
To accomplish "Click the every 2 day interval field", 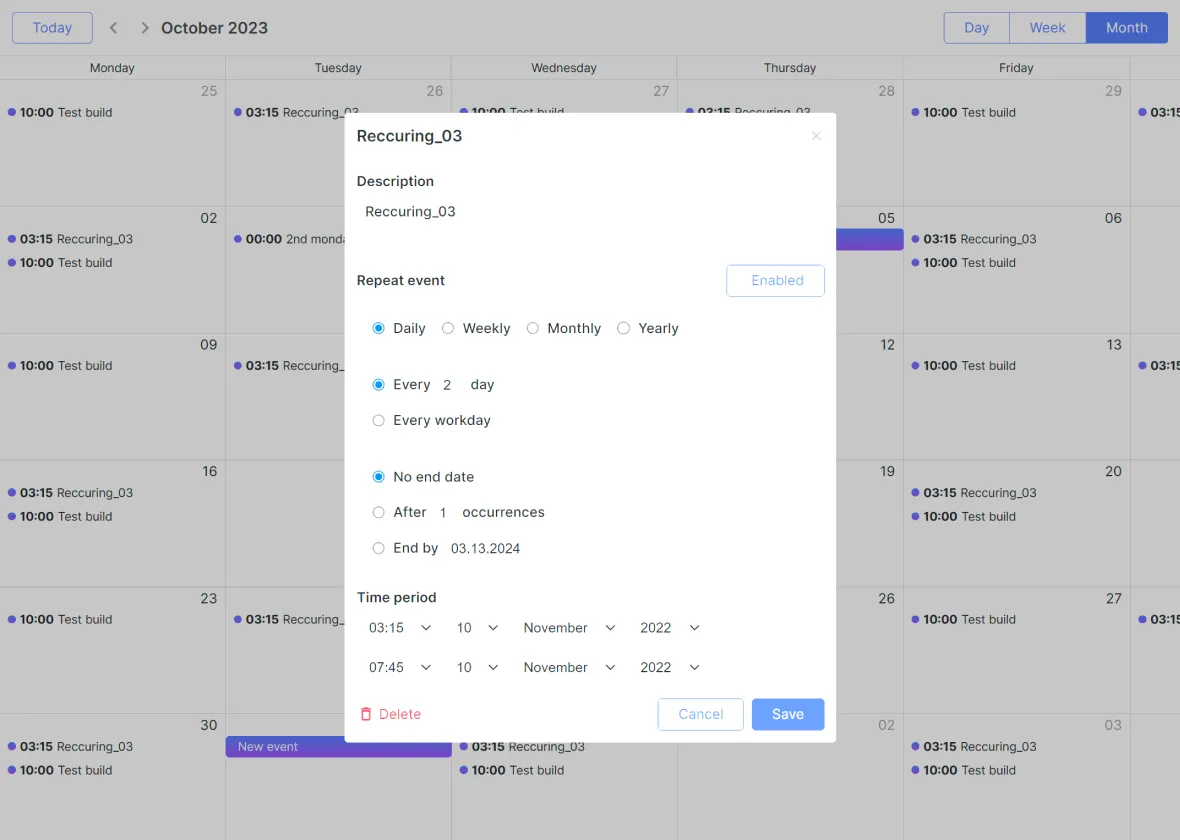I will (447, 385).
